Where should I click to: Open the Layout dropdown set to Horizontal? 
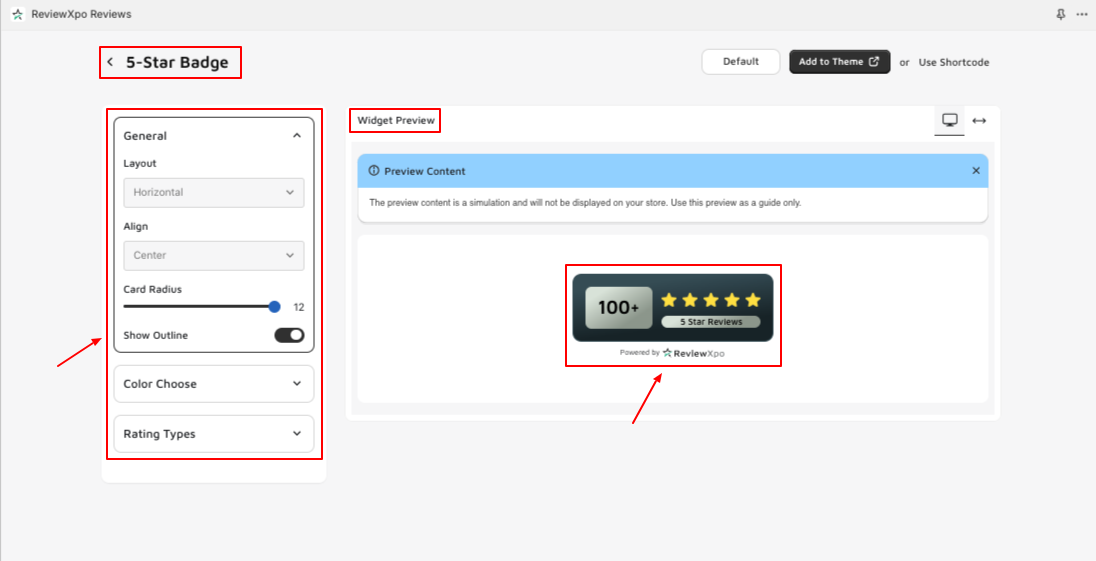(x=214, y=193)
